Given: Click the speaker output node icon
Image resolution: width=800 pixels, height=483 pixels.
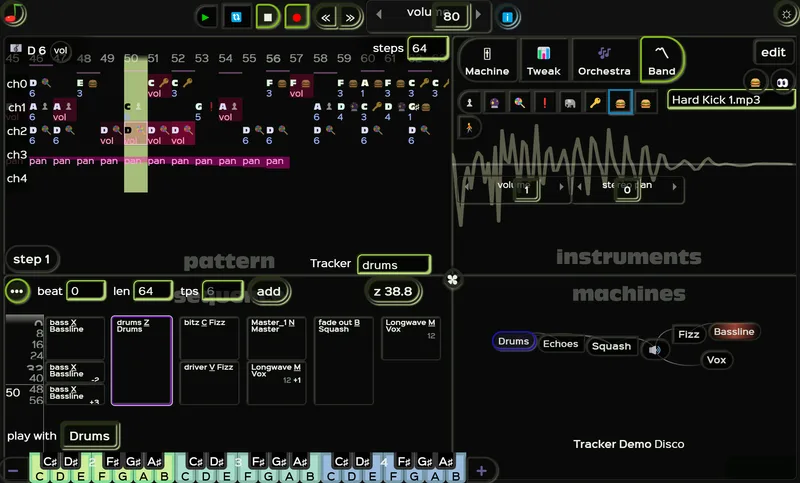Looking at the screenshot, I should 655,350.
